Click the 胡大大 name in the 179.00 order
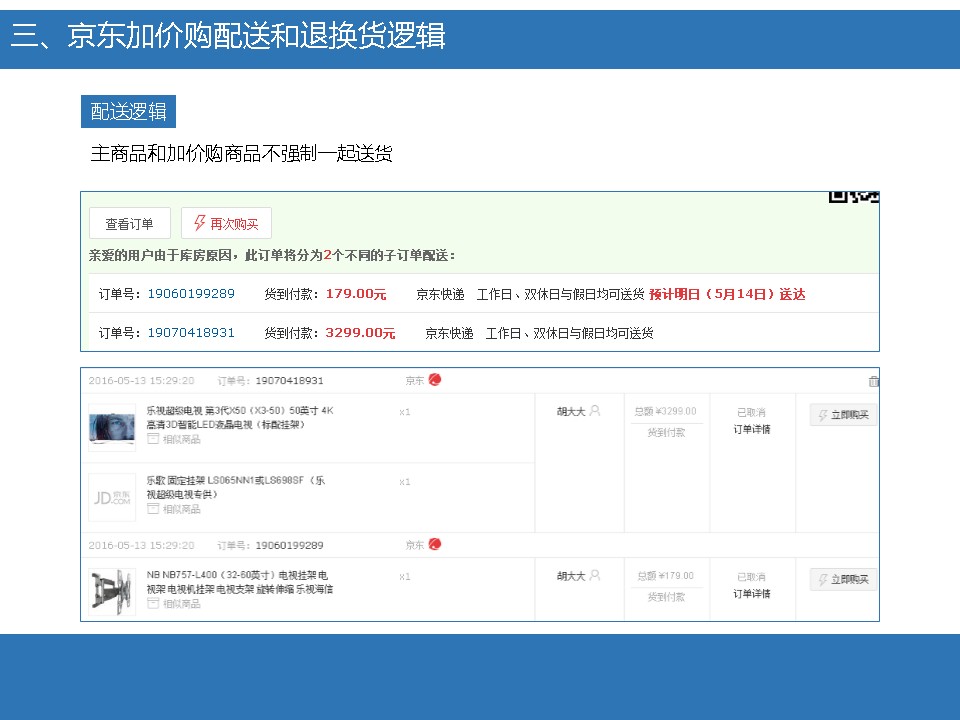The width and height of the screenshot is (960, 720). tap(571, 576)
